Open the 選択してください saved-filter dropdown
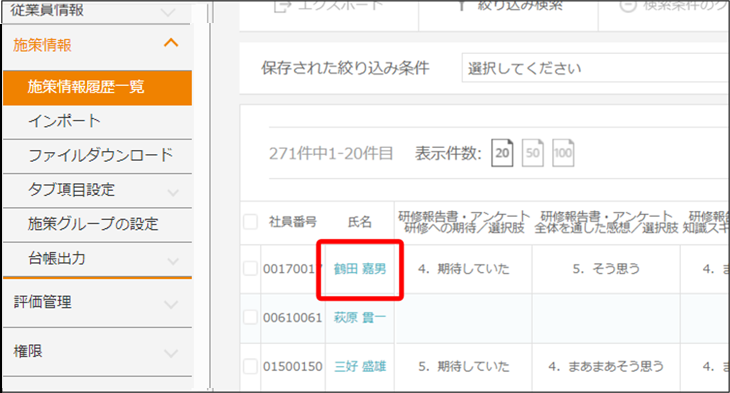 click(595, 68)
